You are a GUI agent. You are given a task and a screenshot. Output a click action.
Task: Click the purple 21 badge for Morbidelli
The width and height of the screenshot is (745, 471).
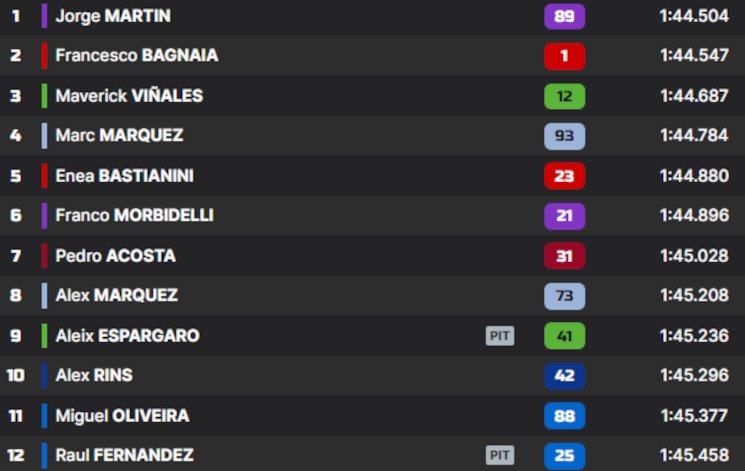pos(564,216)
